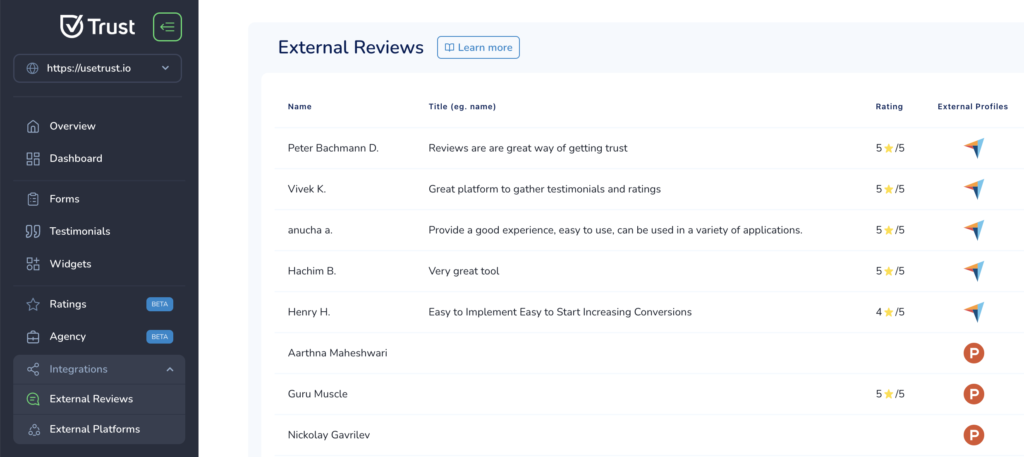Collapse the Integrations section chevron

coord(170,370)
